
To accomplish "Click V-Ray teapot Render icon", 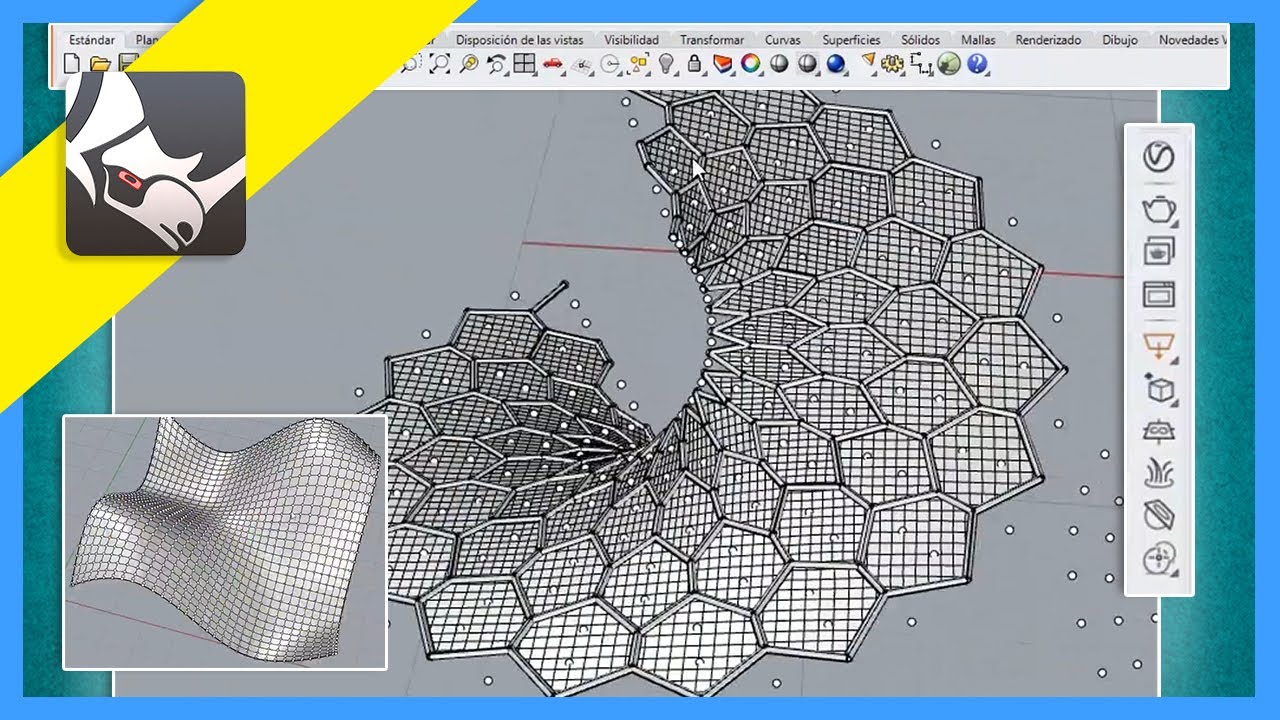I will pyautogui.click(x=1158, y=209).
